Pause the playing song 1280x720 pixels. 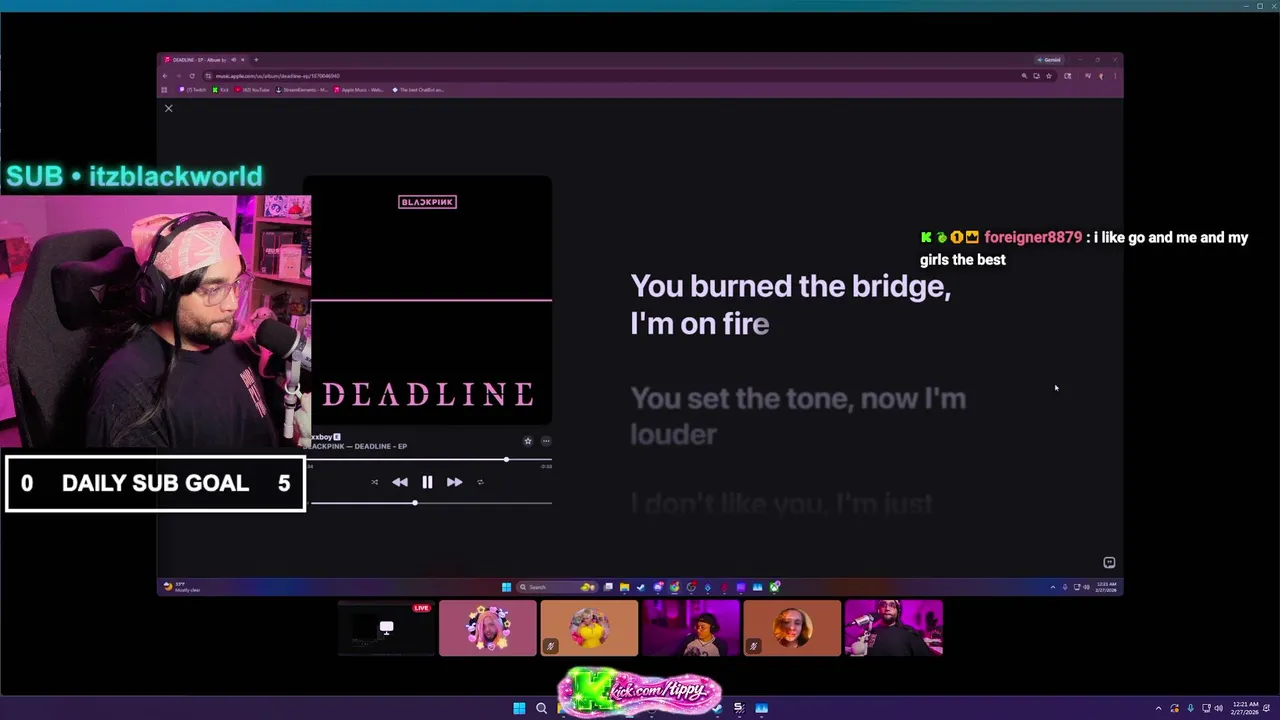click(x=427, y=482)
